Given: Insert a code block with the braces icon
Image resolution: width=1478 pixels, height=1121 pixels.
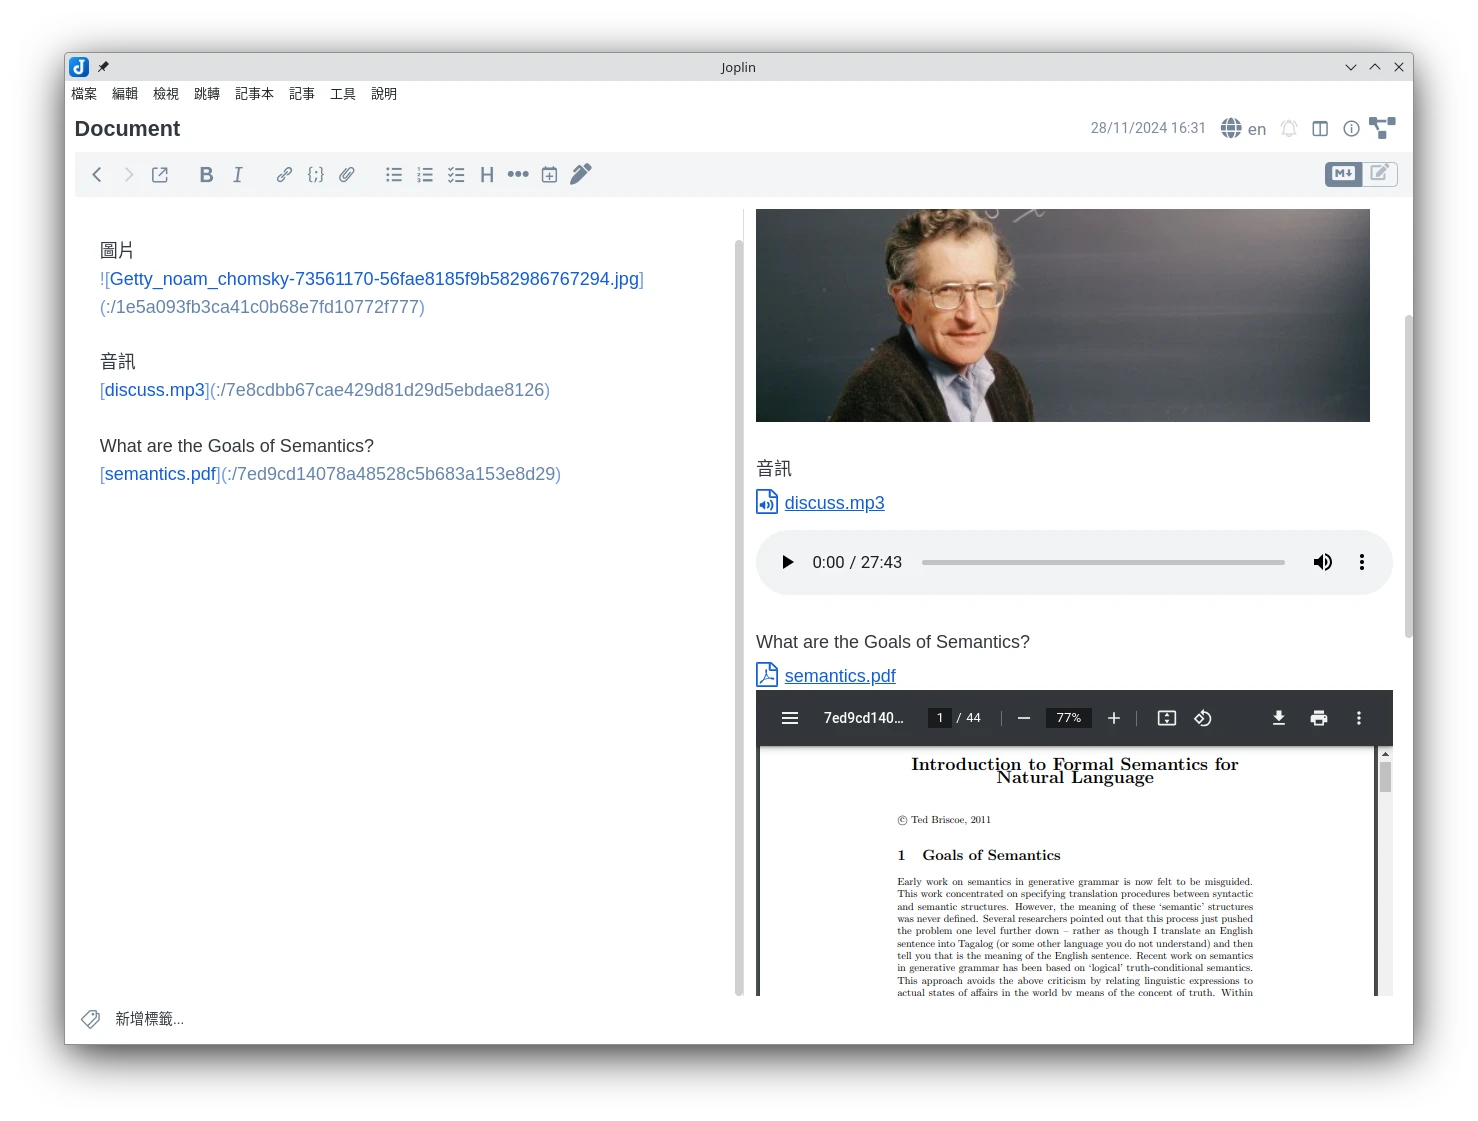Looking at the screenshot, I should [316, 175].
